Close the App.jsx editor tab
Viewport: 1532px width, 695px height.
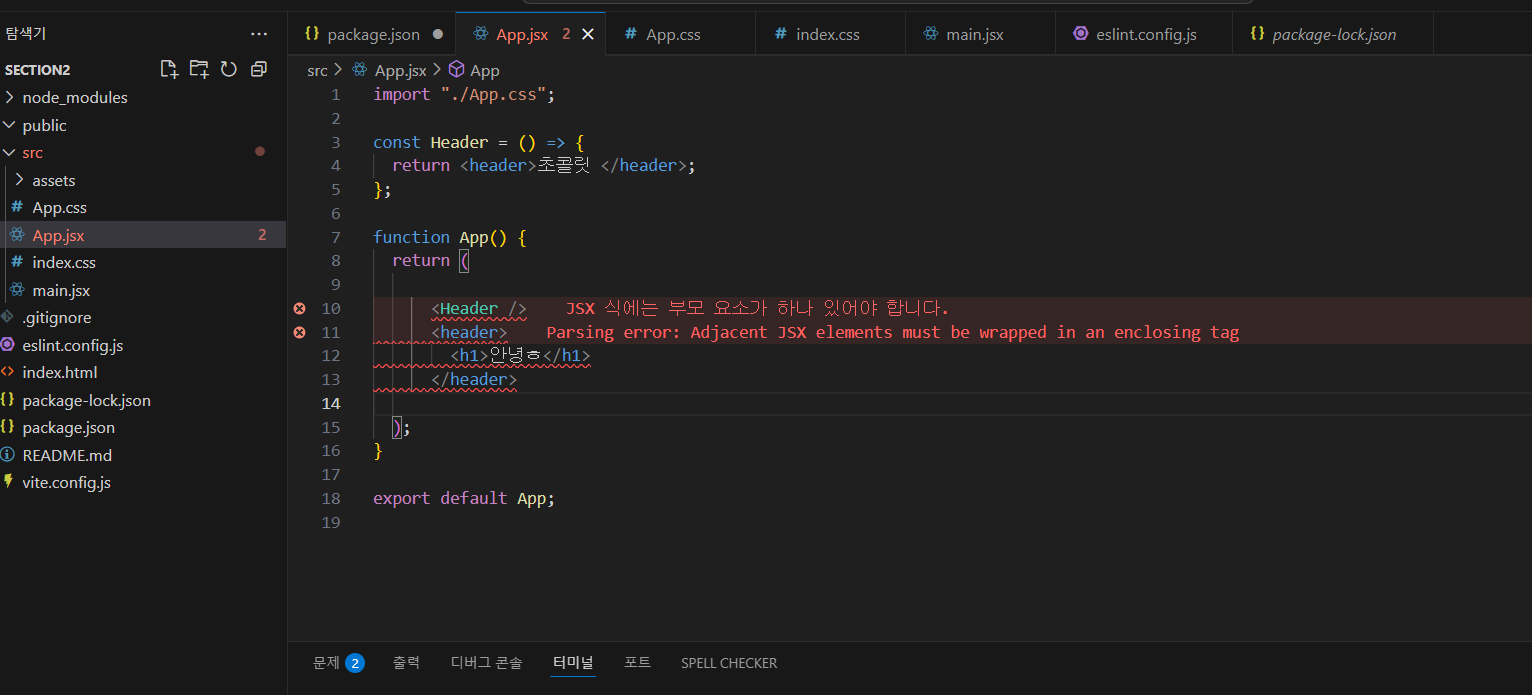point(588,34)
